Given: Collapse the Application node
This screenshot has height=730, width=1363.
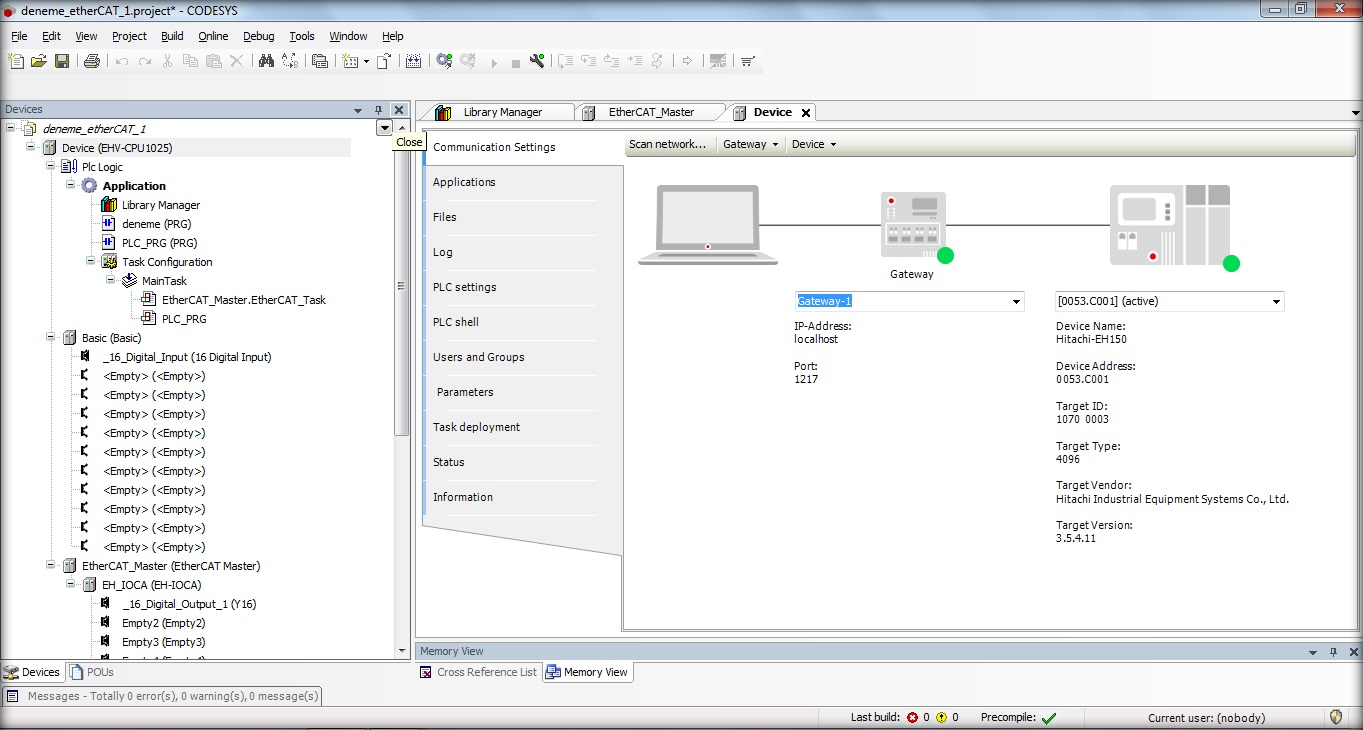Looking at the screenshot, I should (x=71, y=185).
